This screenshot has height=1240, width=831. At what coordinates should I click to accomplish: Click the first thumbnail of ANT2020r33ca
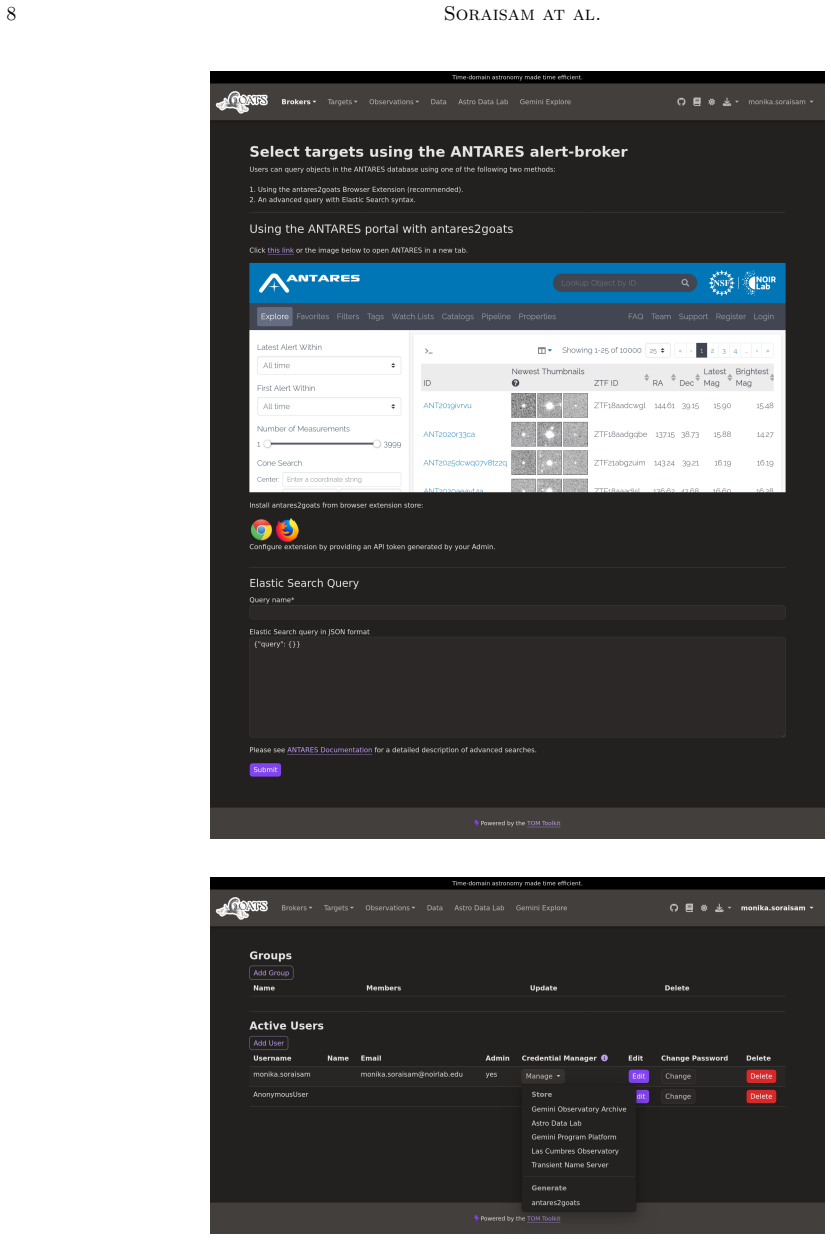pyautogui.click(x=523, y=434)
